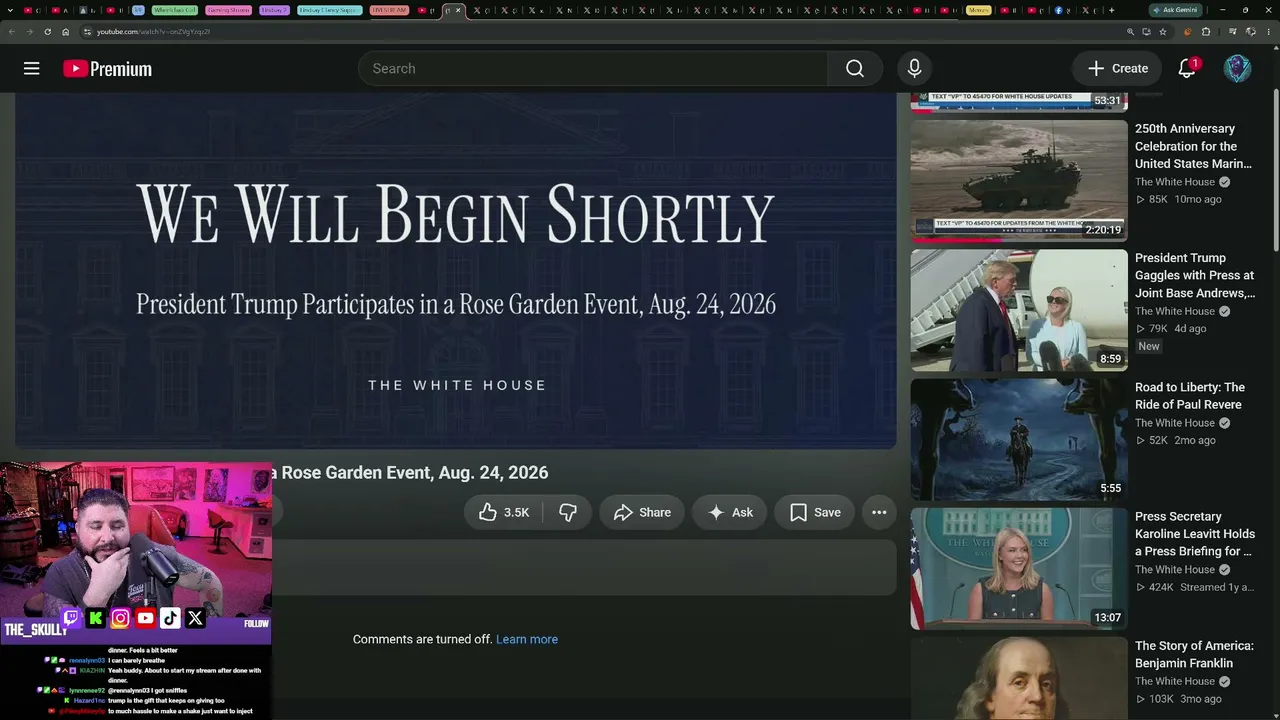Save the video to a playlist

tap(814, 512)
